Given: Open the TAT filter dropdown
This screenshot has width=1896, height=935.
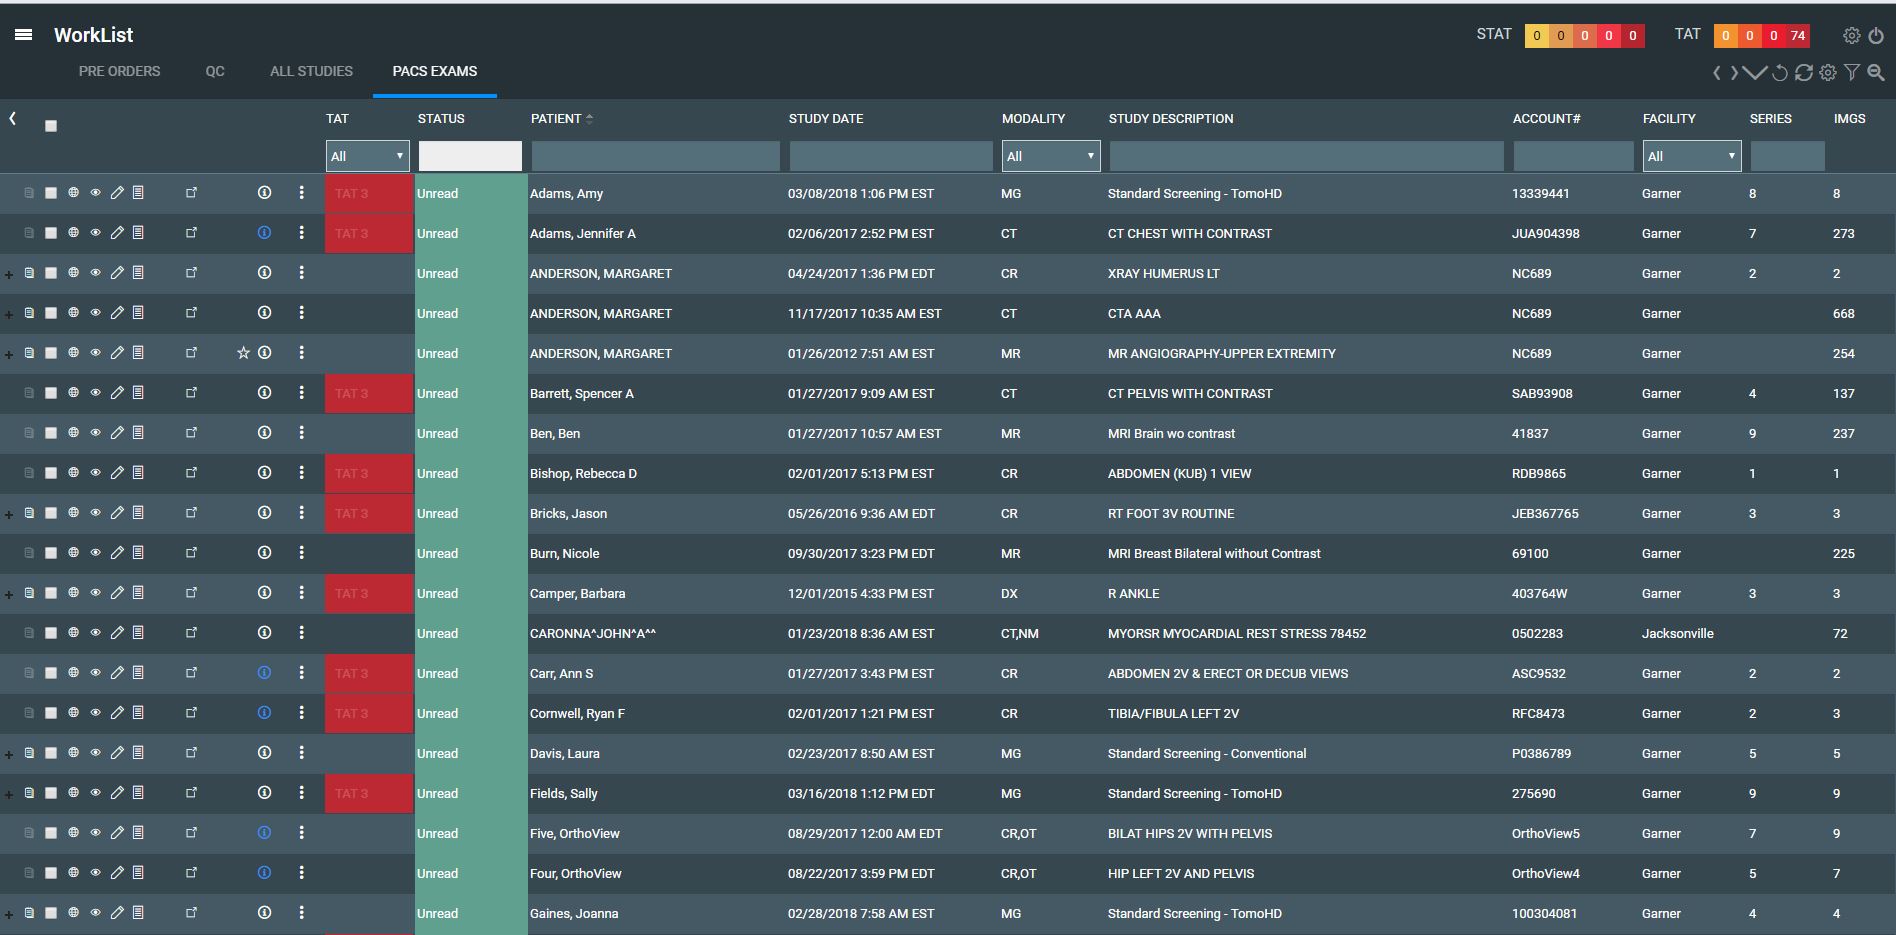Looking at the screenshot, I should (368, 156).
